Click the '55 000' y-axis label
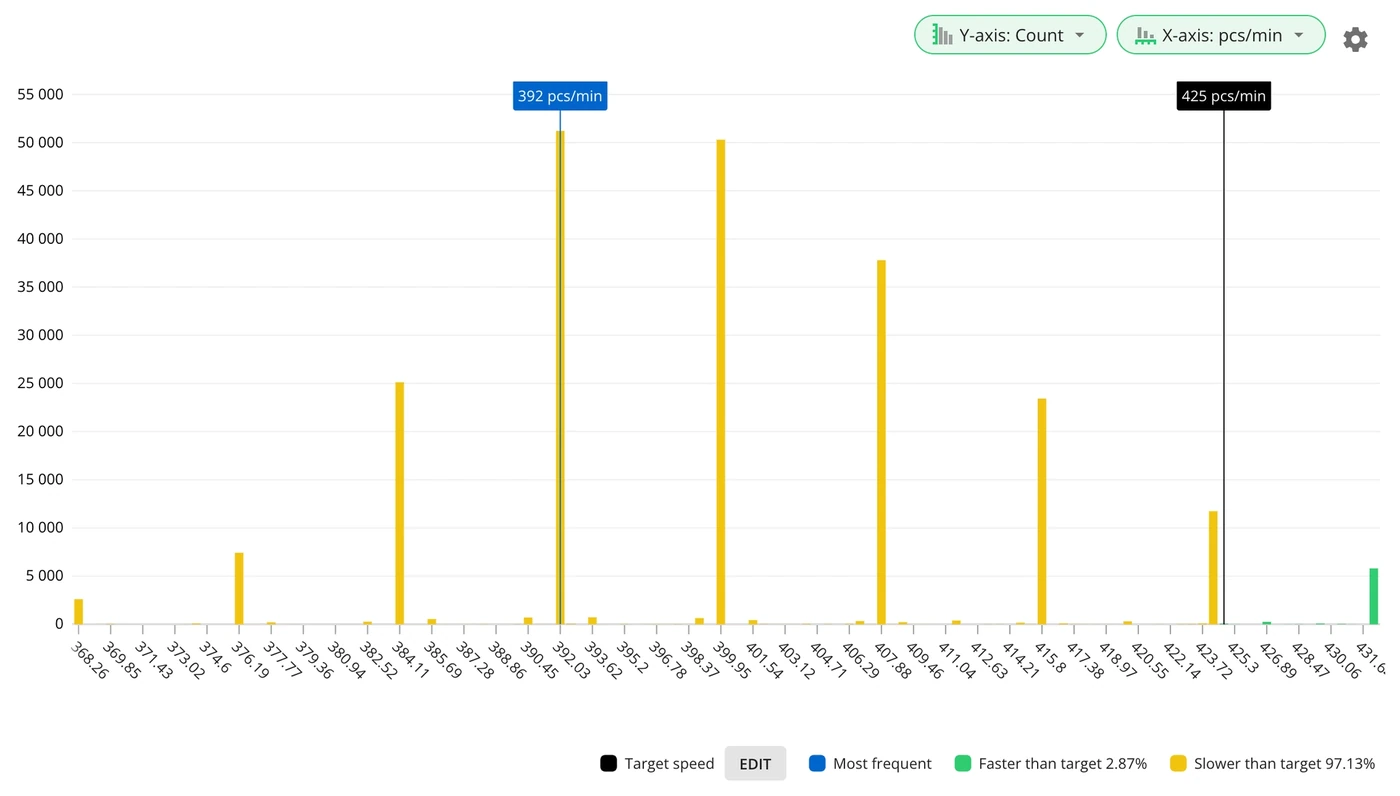This screenshot has width=1400, height=796. pos(41,94)
